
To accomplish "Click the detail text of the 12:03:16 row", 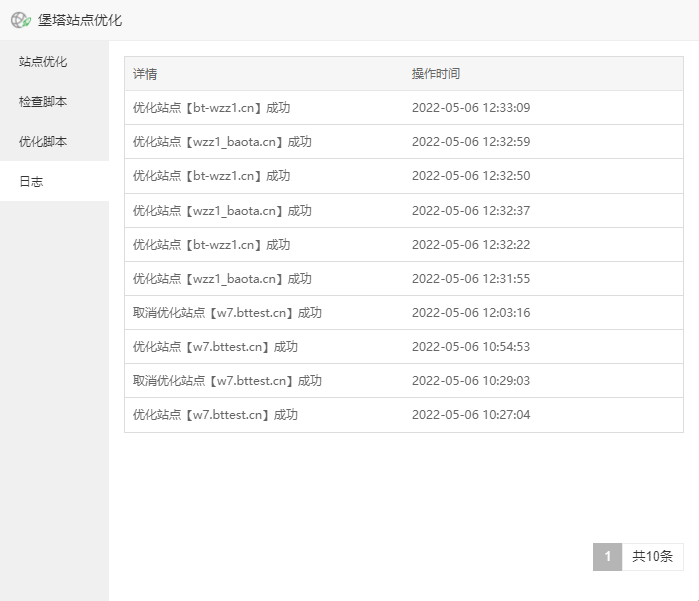I will 227,313.
